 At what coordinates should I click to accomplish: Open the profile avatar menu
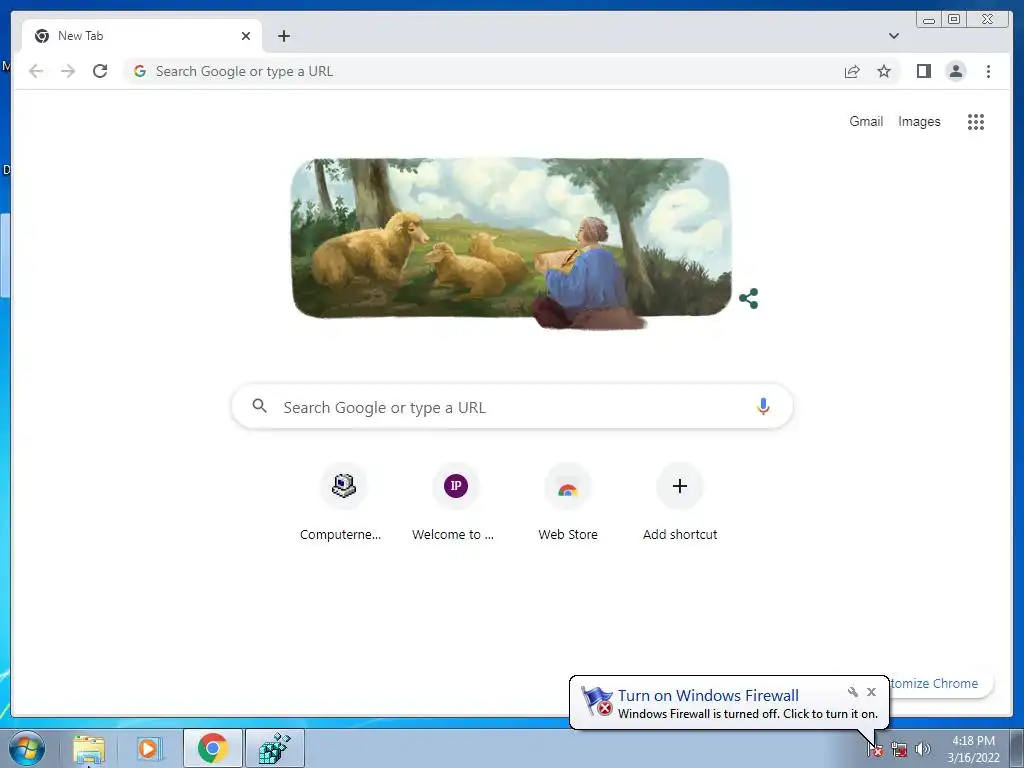(955, 71)
